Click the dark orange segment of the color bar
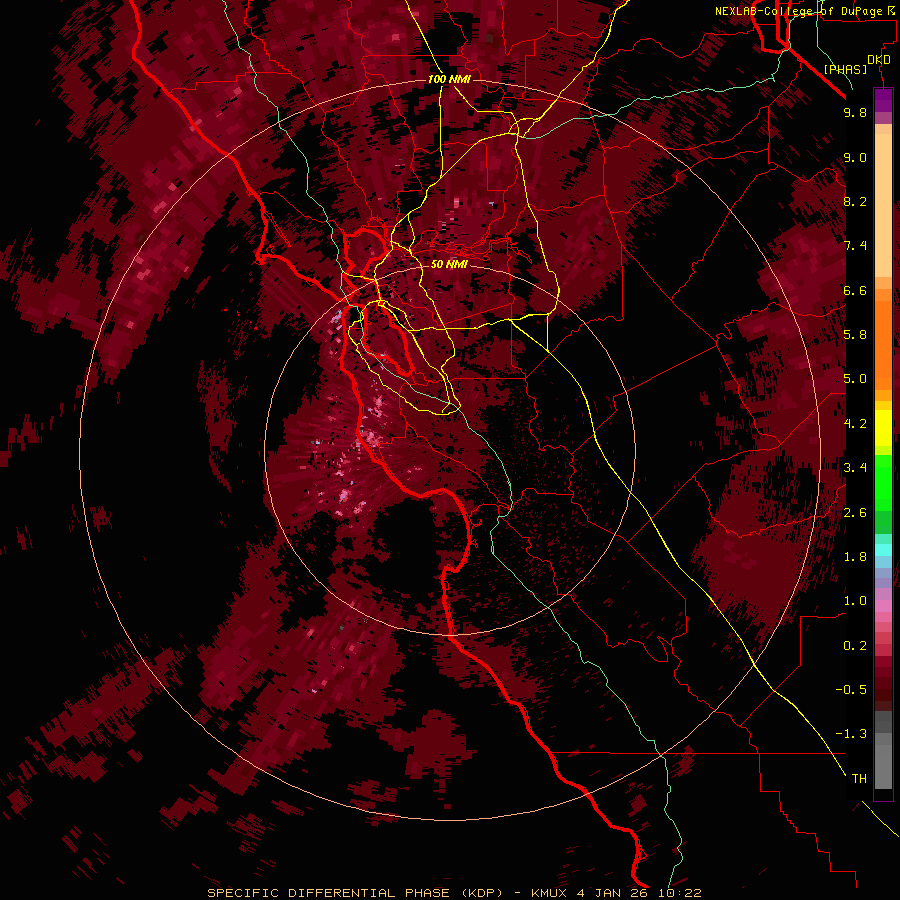Viewport: 900px width, 900px height. [883, 346]
